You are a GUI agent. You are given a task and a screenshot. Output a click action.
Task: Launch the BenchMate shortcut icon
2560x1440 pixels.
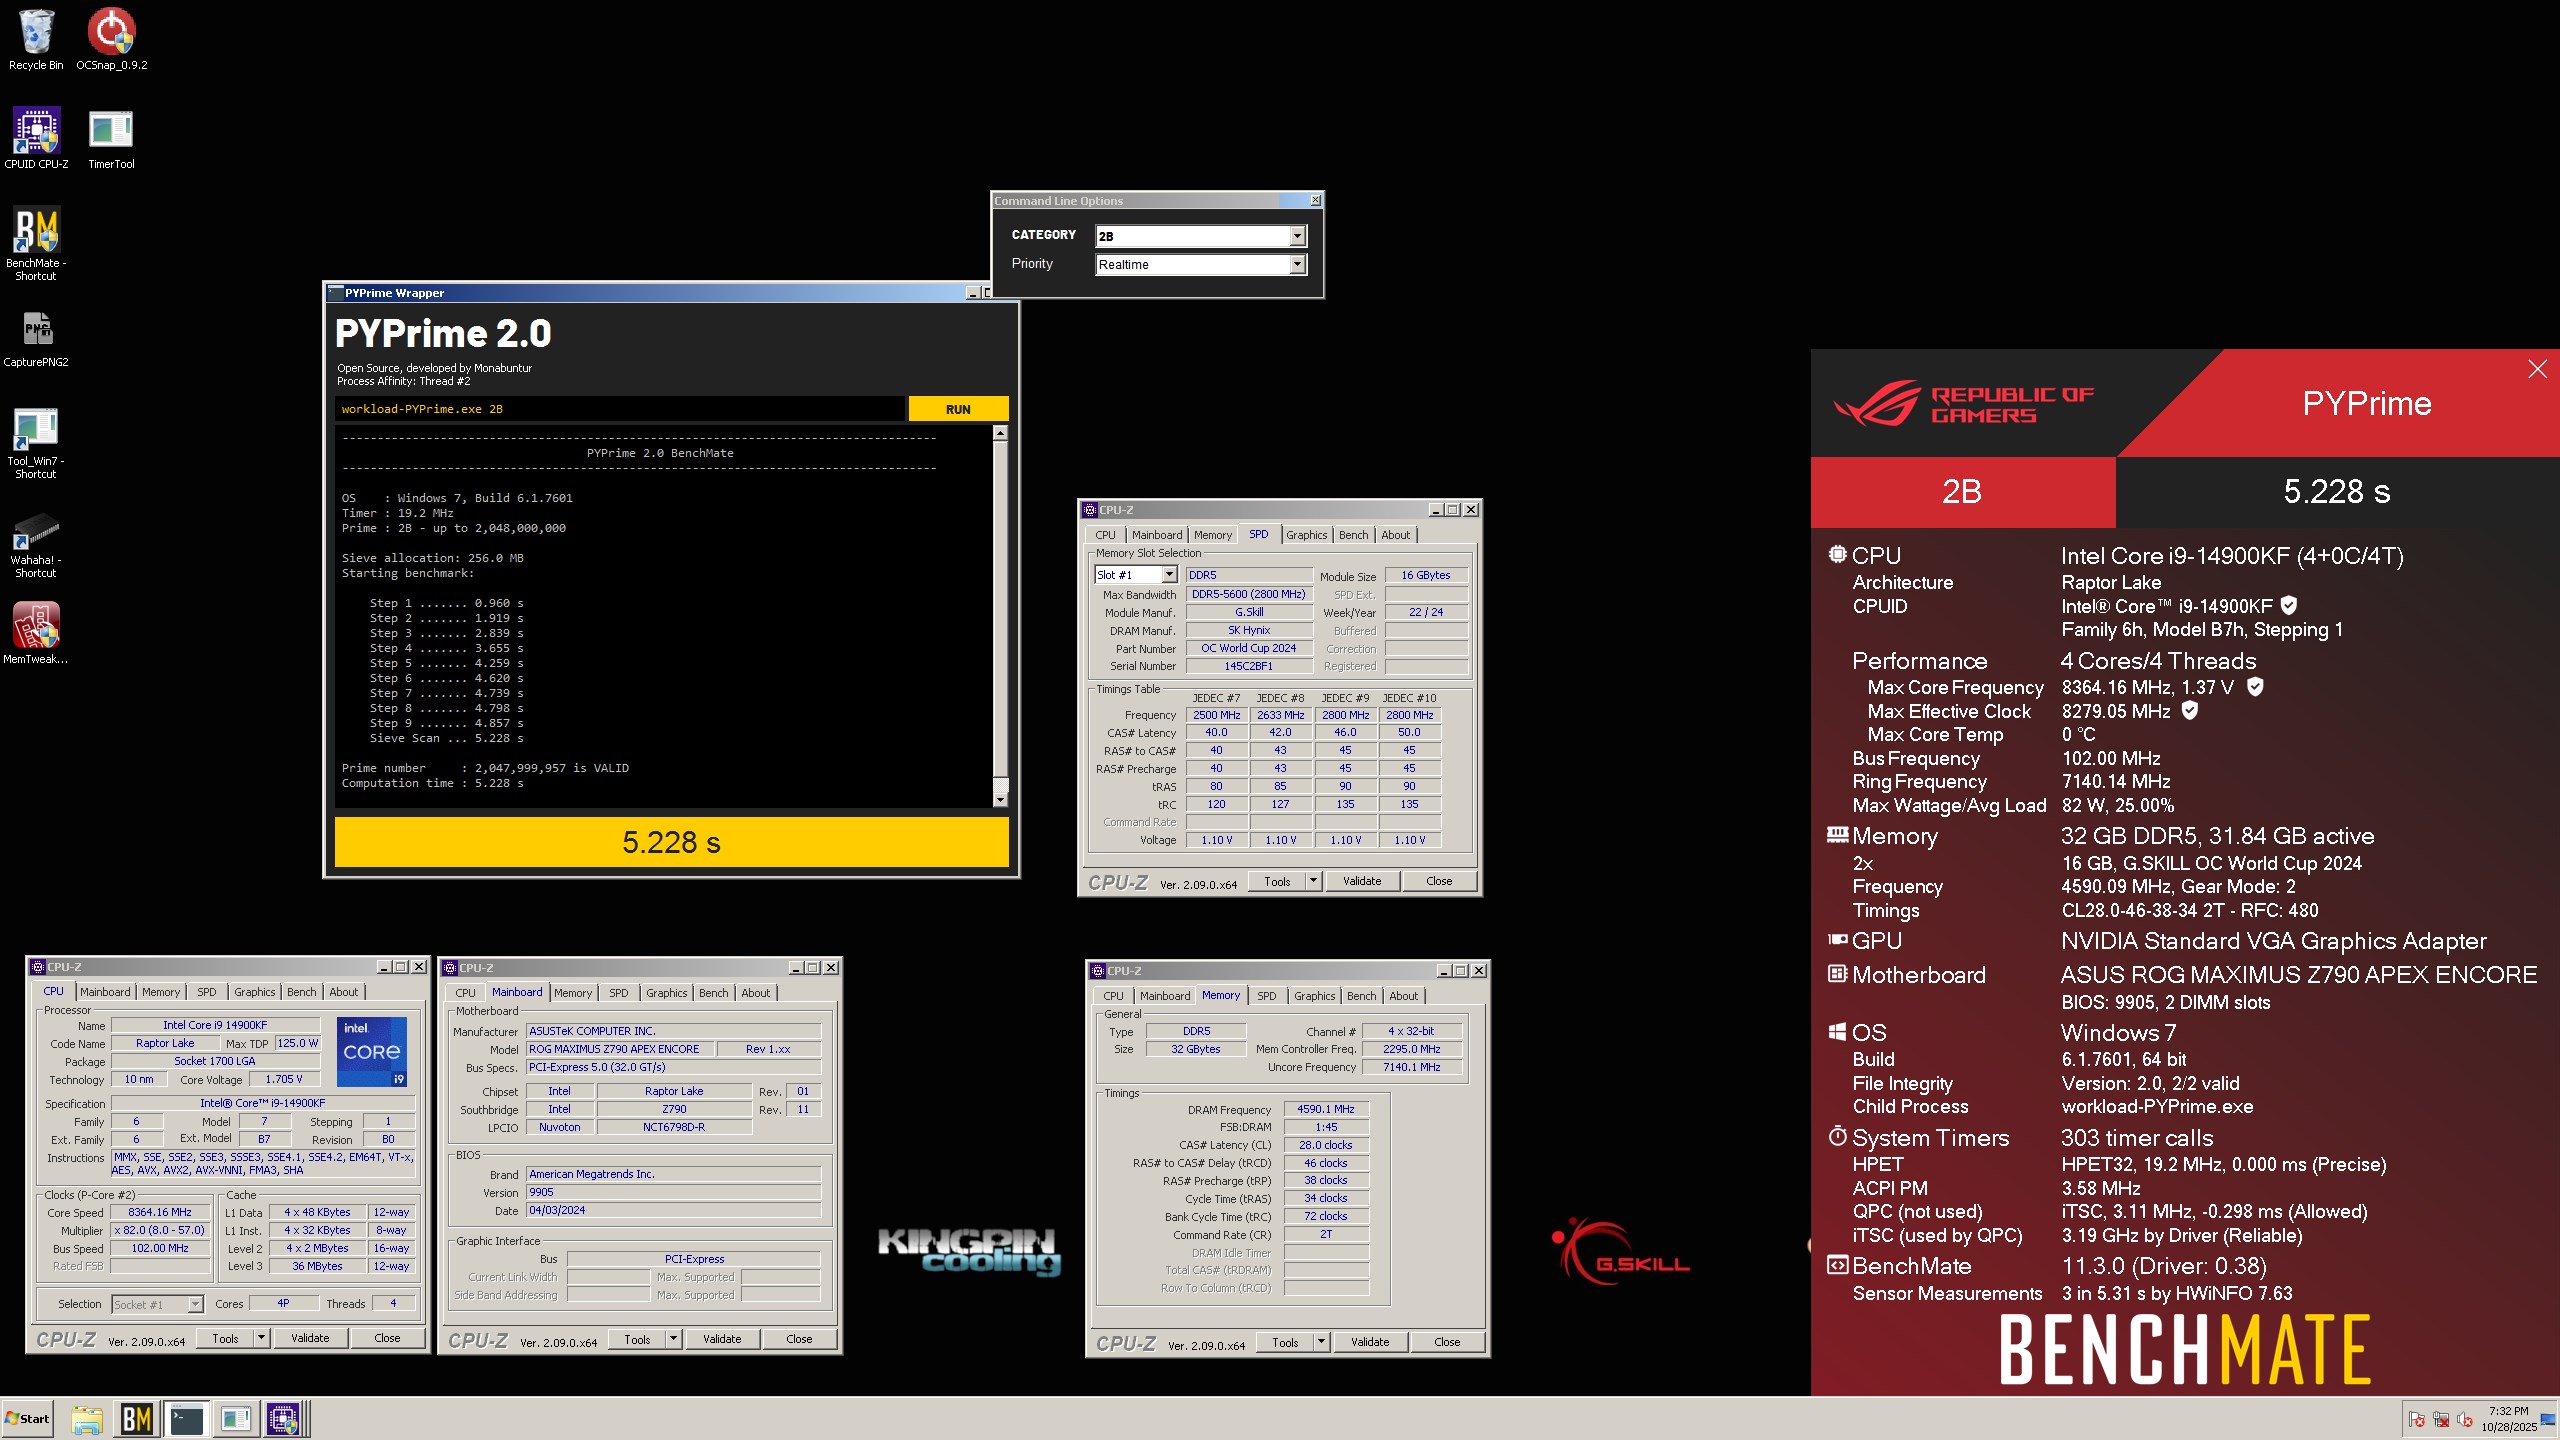pyautogui.click(x=36, y=243)
